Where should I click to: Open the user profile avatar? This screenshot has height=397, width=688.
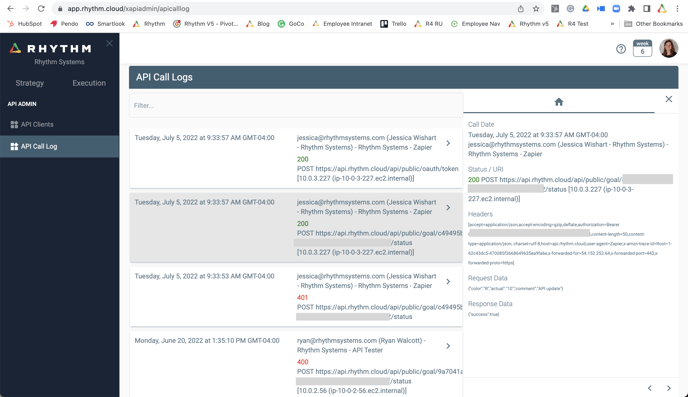tap(669, 48)
